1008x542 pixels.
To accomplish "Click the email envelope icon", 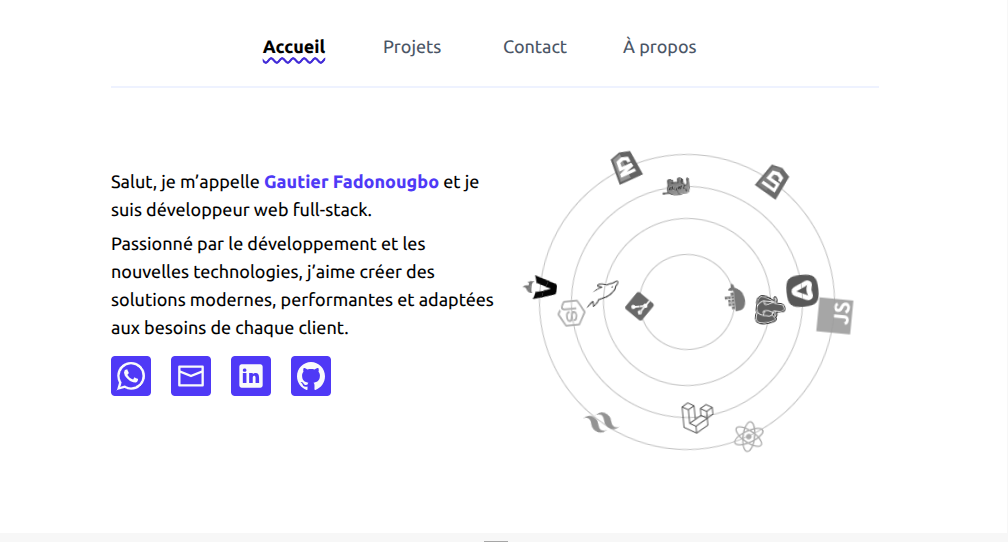I will (191, 376).
